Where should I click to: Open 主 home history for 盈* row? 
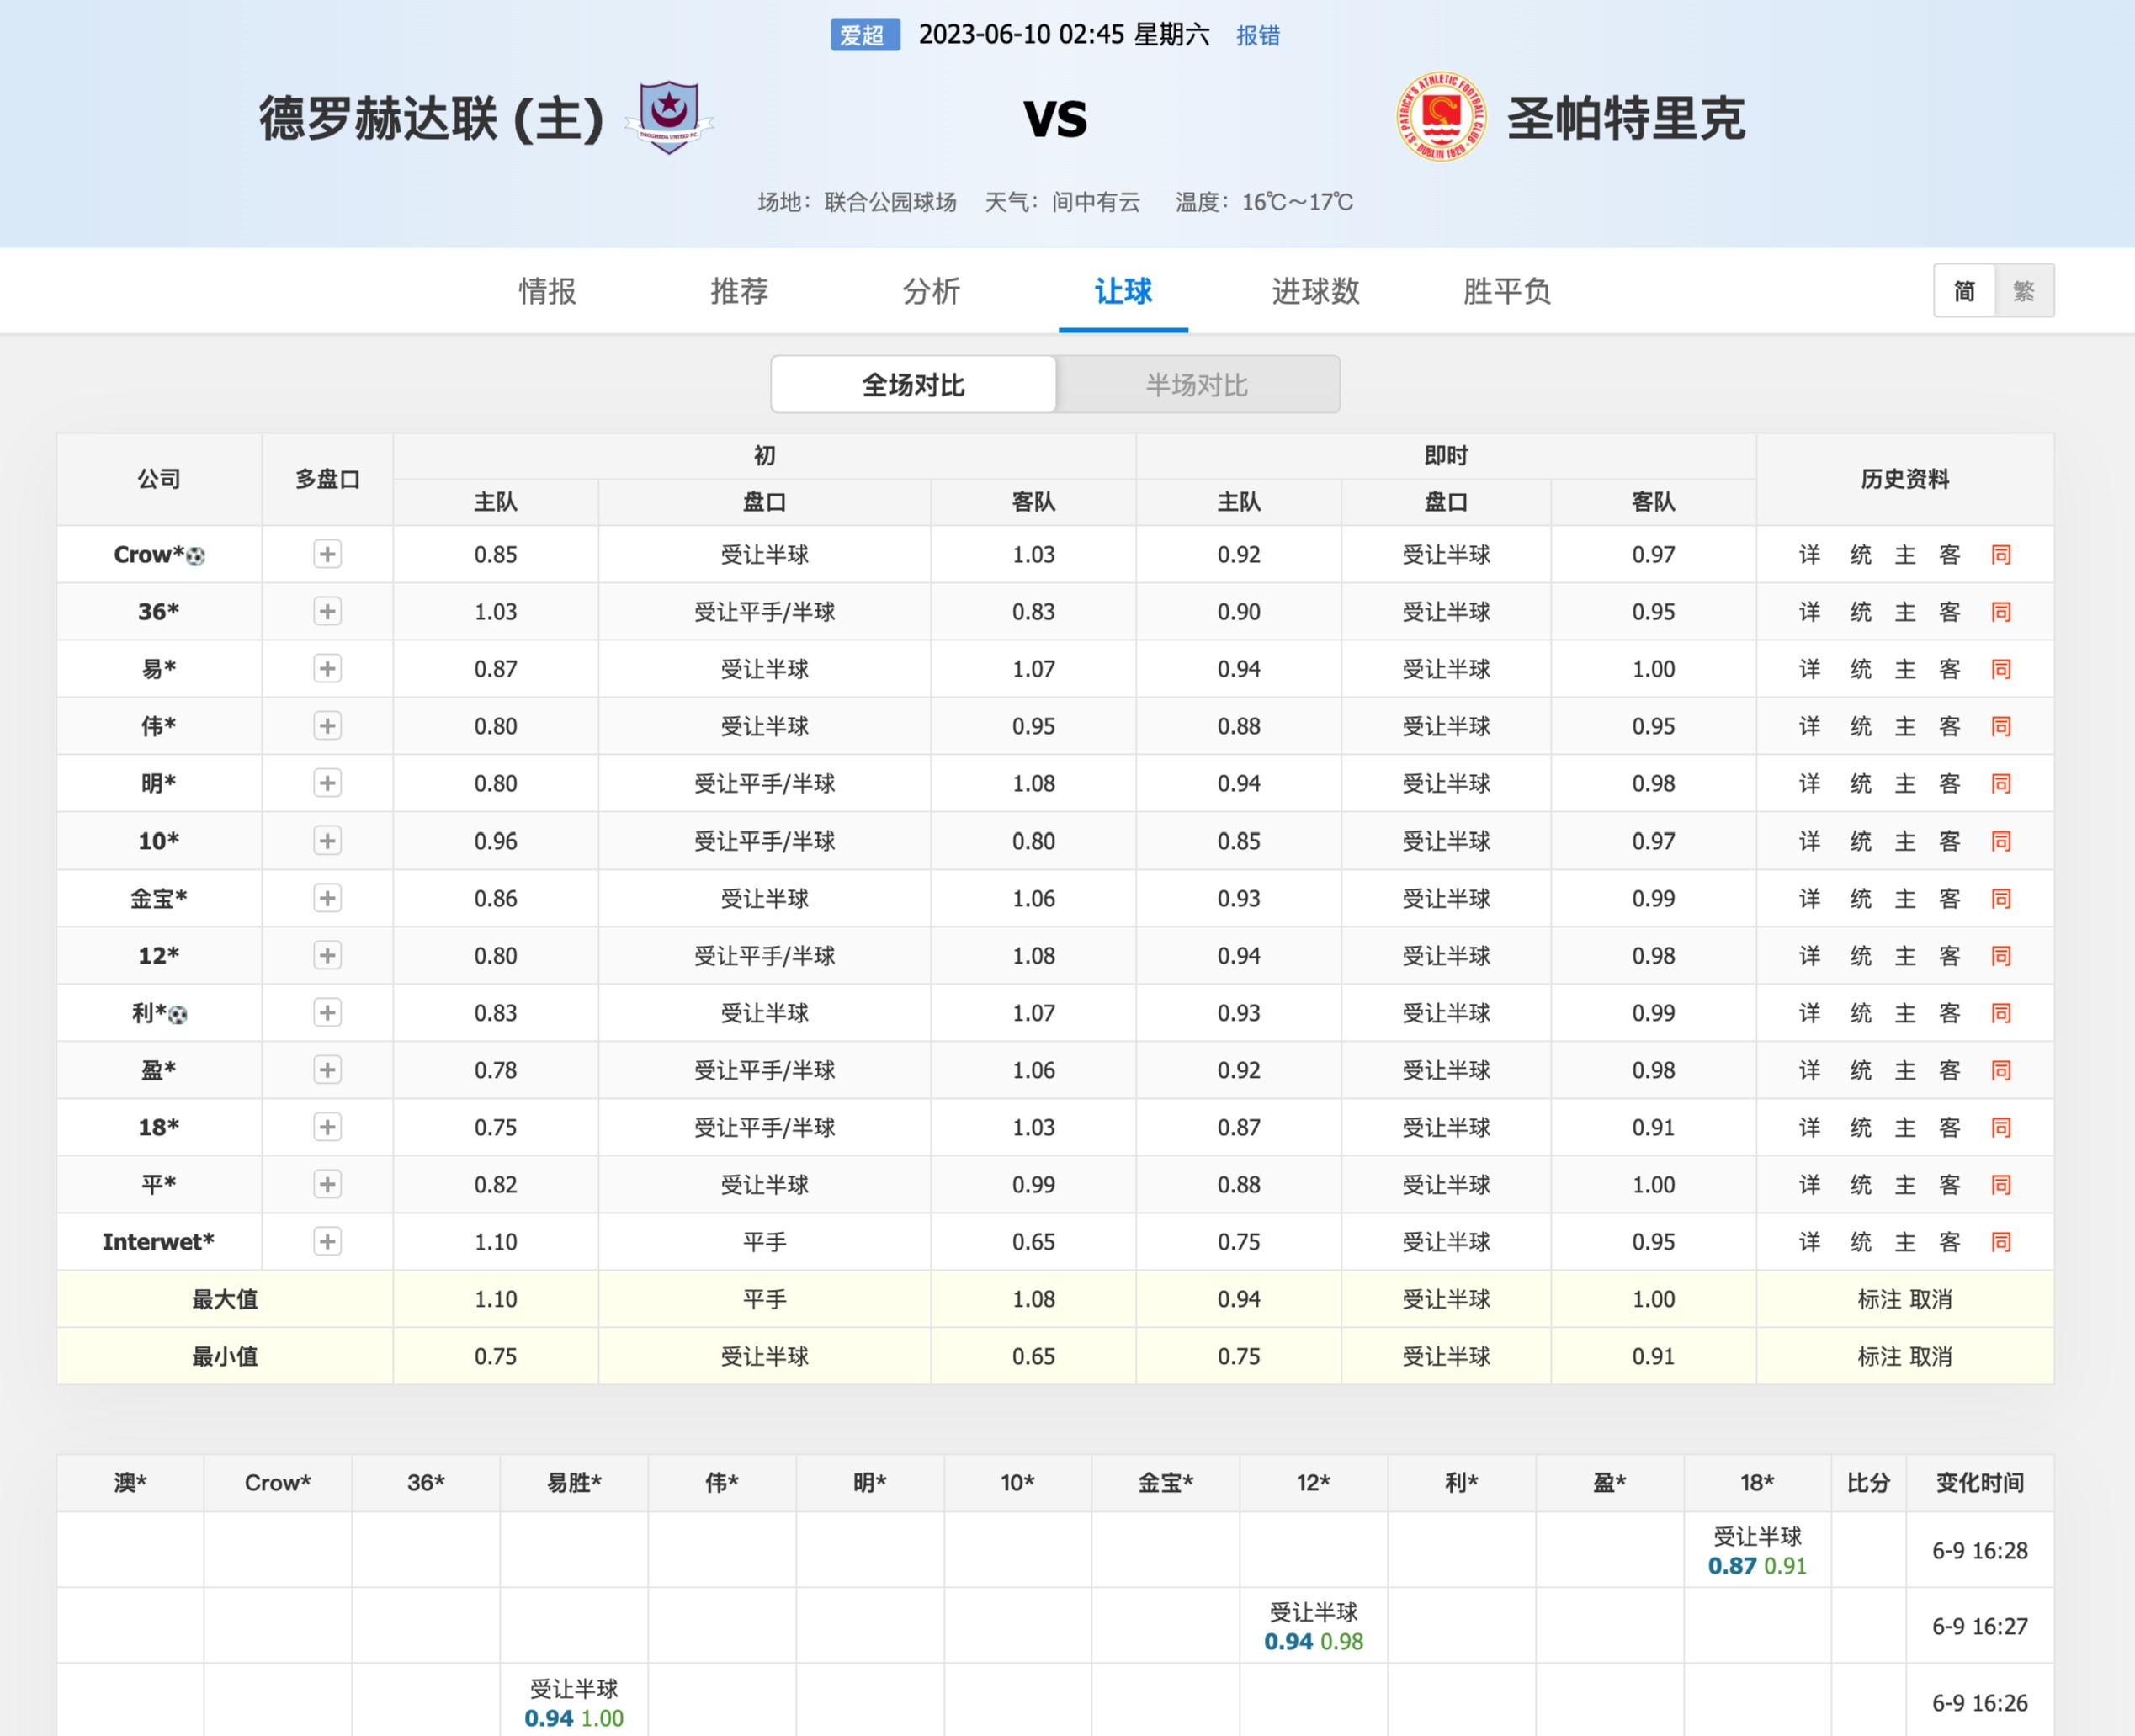click(1905, 1070)
